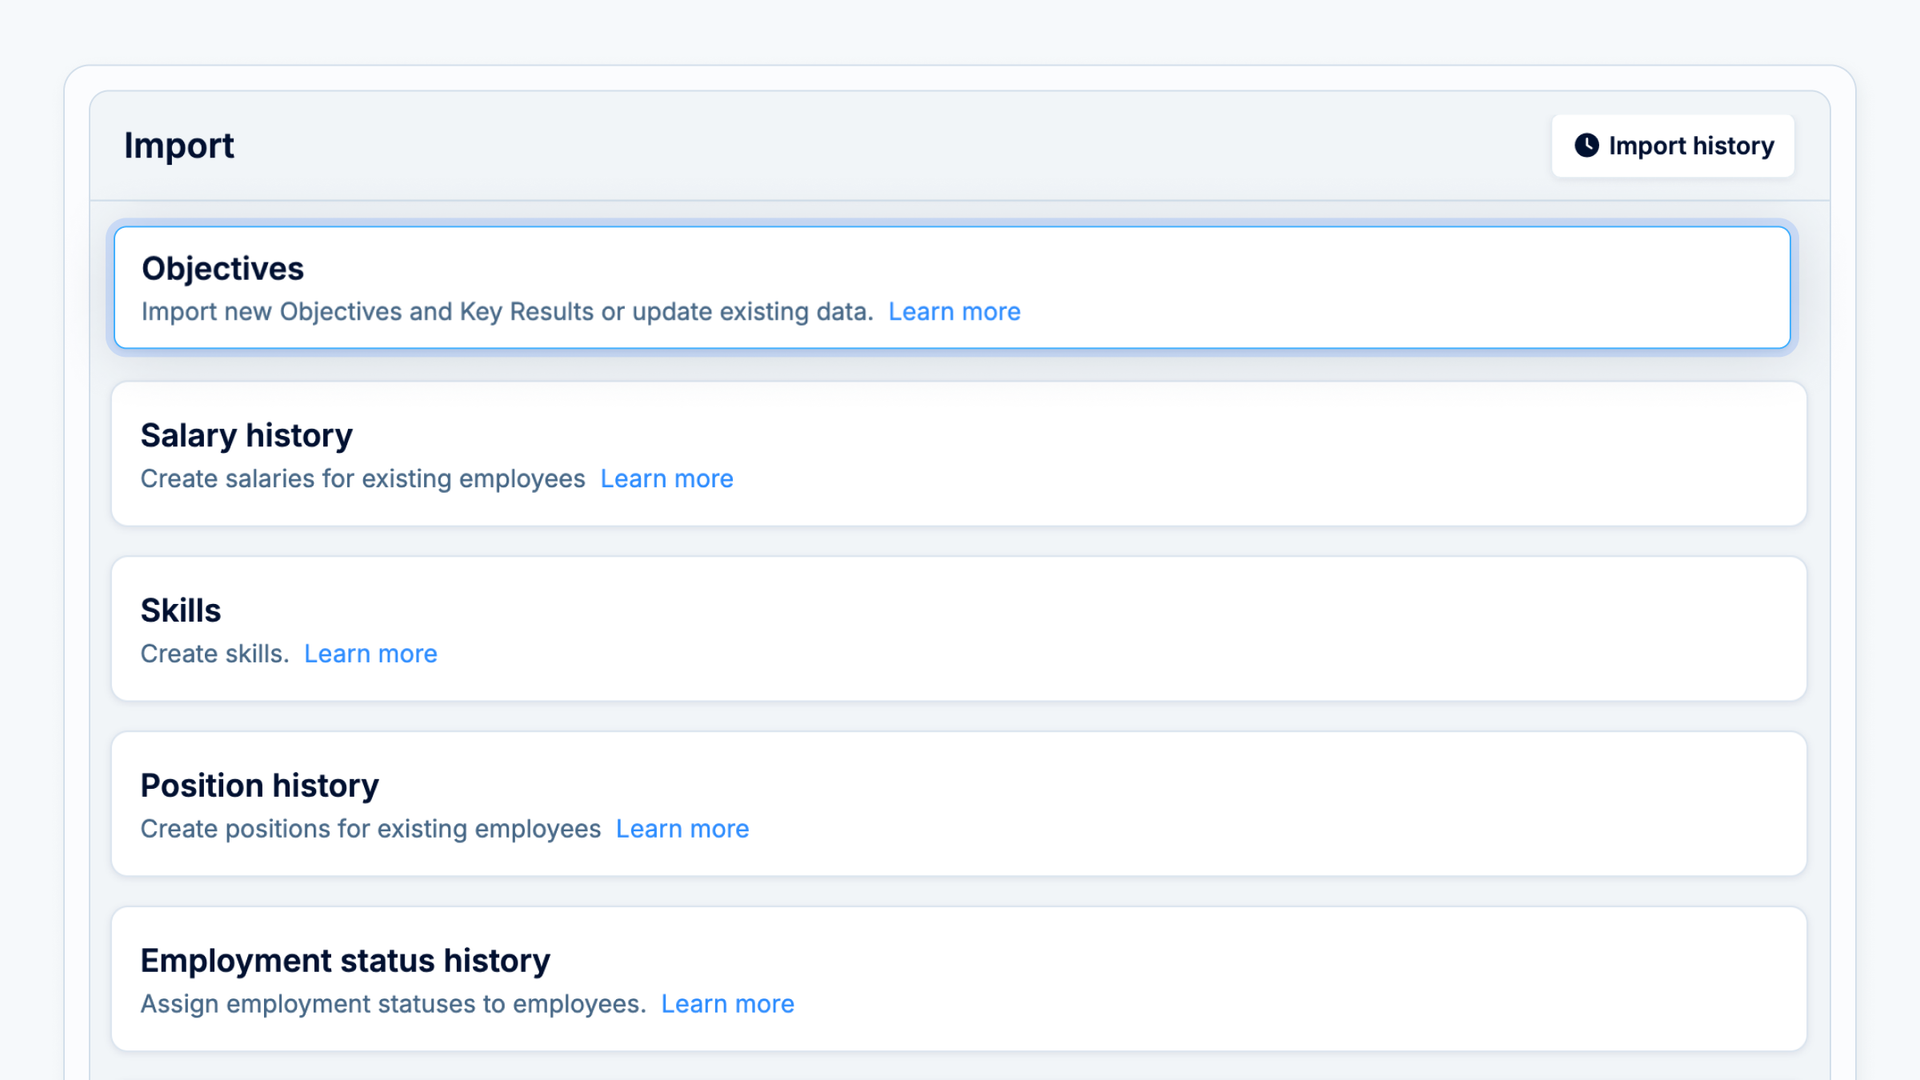The width and height of the screenshot is (1920, 1080).
Task: Click the Salary history heading
Action: [x=246, y=436]
